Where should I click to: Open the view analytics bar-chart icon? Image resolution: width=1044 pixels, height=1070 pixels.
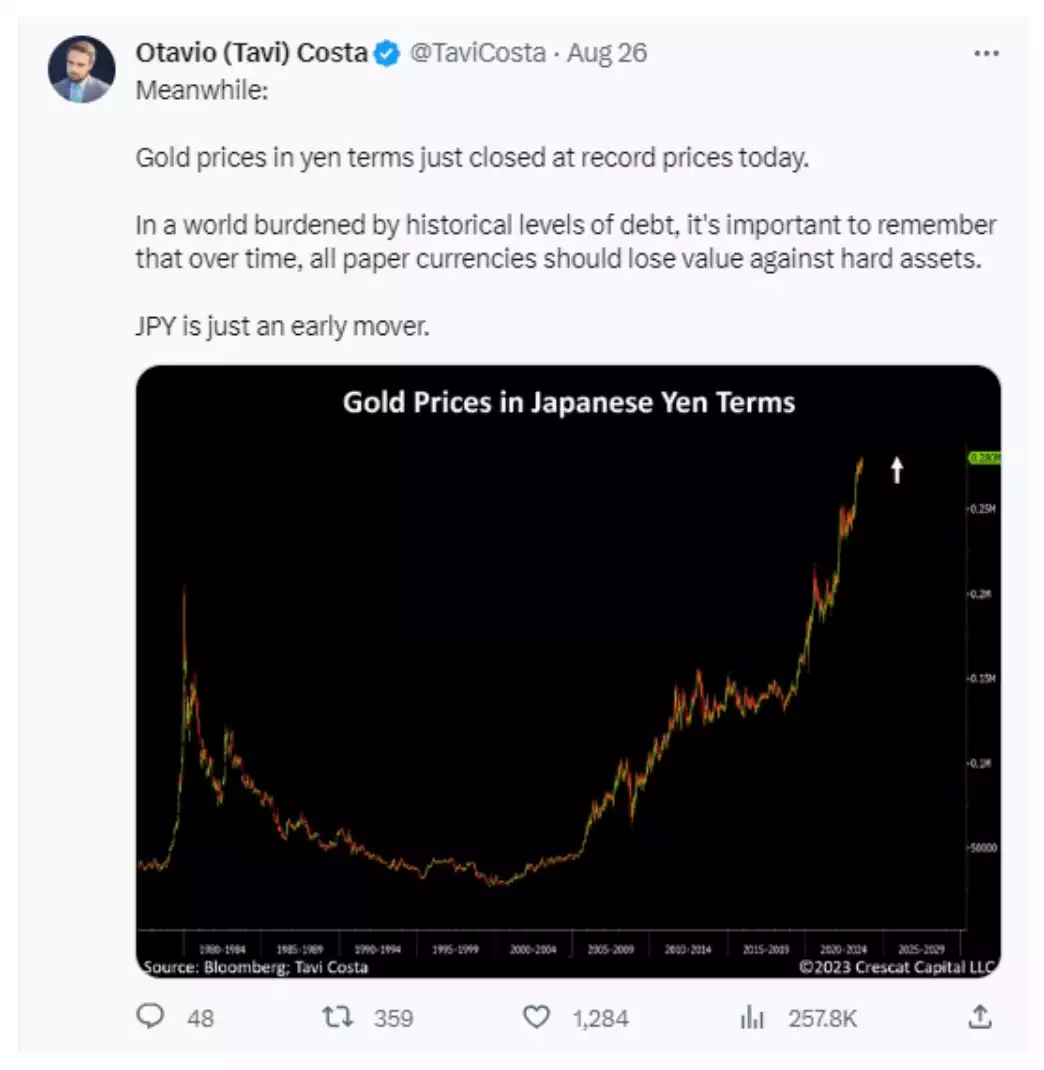tap(751, 1017)
